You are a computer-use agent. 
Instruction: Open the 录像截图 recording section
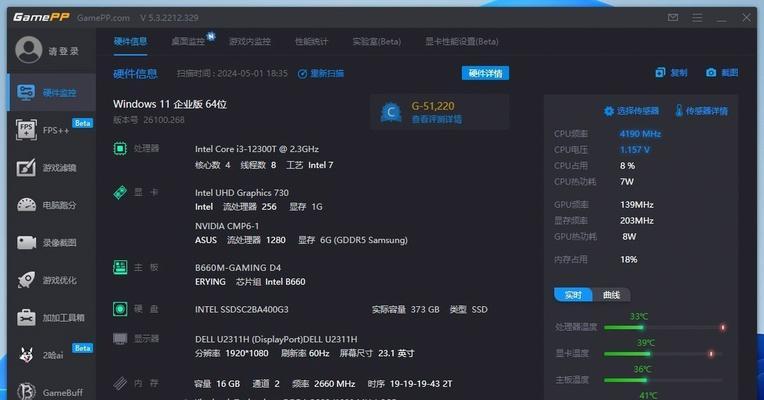click(52, 243)
